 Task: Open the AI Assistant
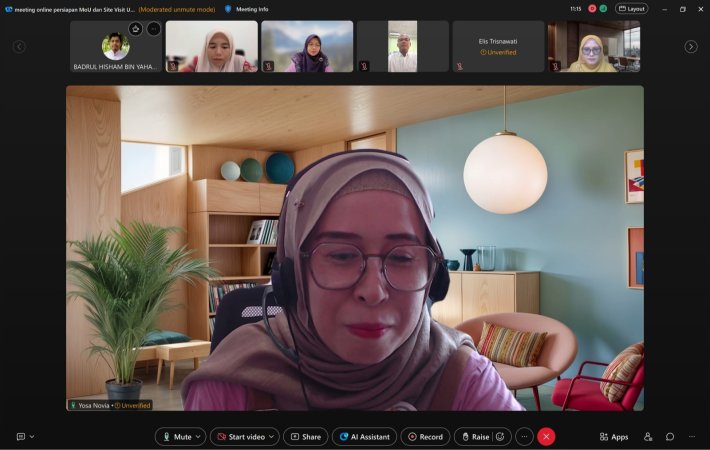(363, 437)
